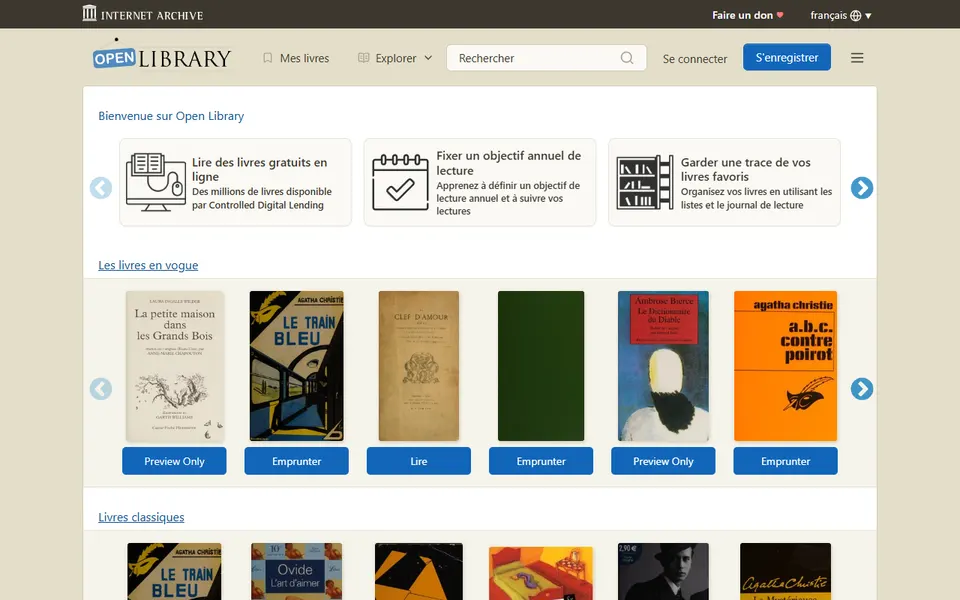Open Ovide L'art d'aimer cover

click(x=296, y=571)
